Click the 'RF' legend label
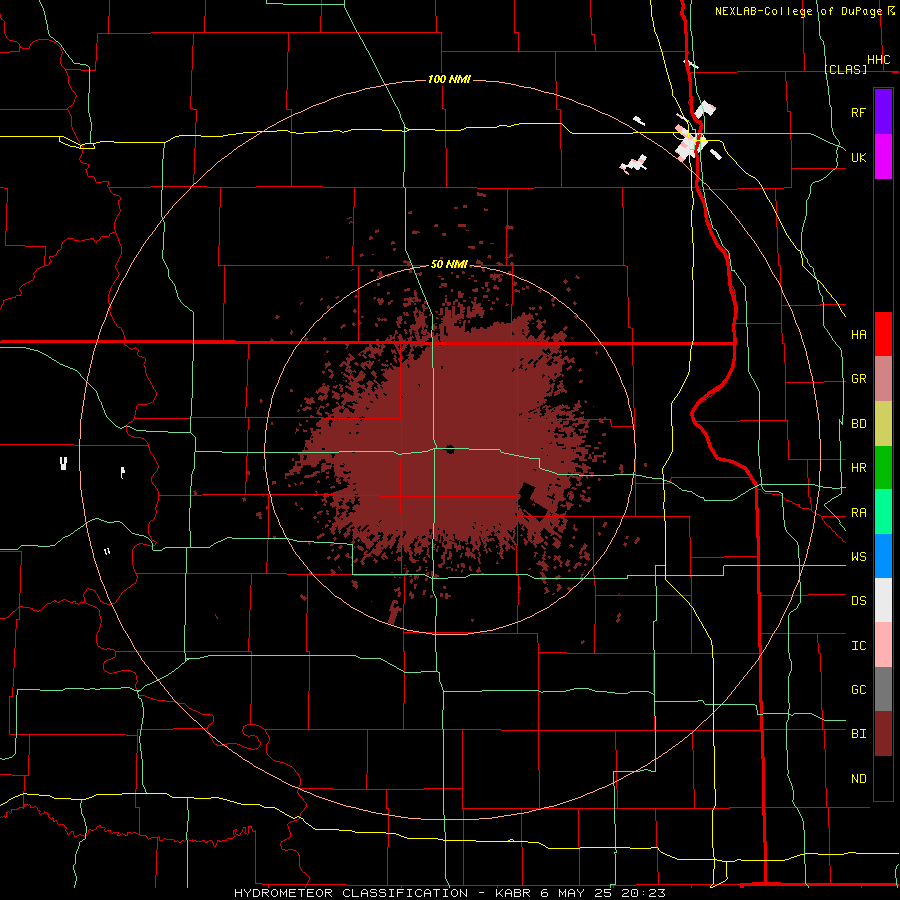 [x=858, y=112]
